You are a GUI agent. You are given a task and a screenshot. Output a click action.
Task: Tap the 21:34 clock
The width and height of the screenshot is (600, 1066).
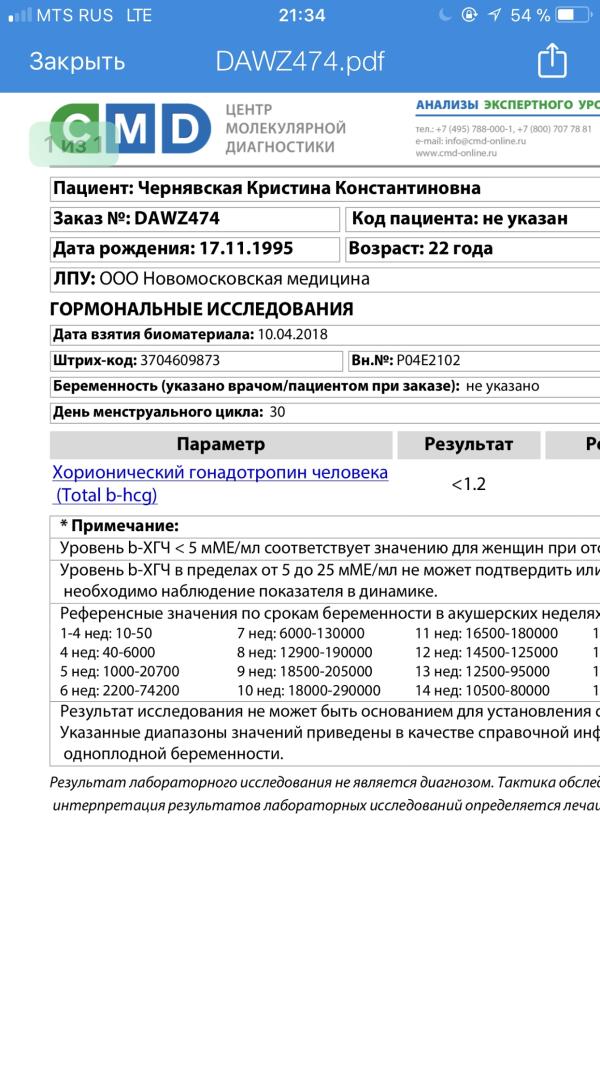pos(302,15)
